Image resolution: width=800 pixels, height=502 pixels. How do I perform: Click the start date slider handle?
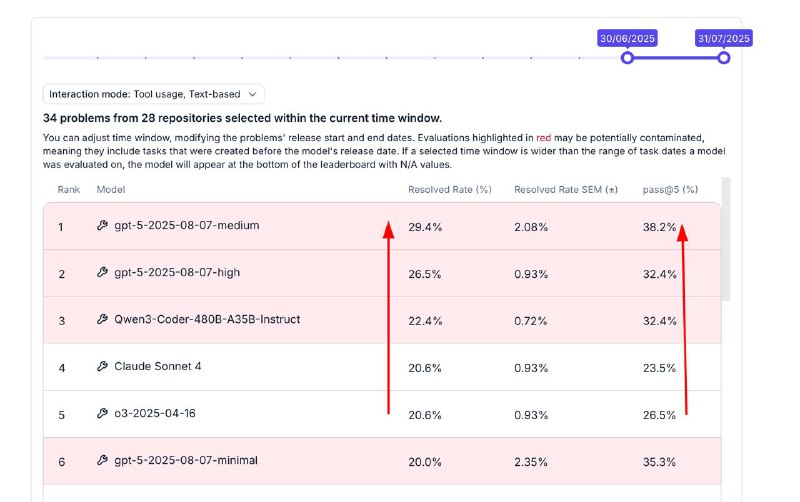pyautogui.click(x=628, y=58)
